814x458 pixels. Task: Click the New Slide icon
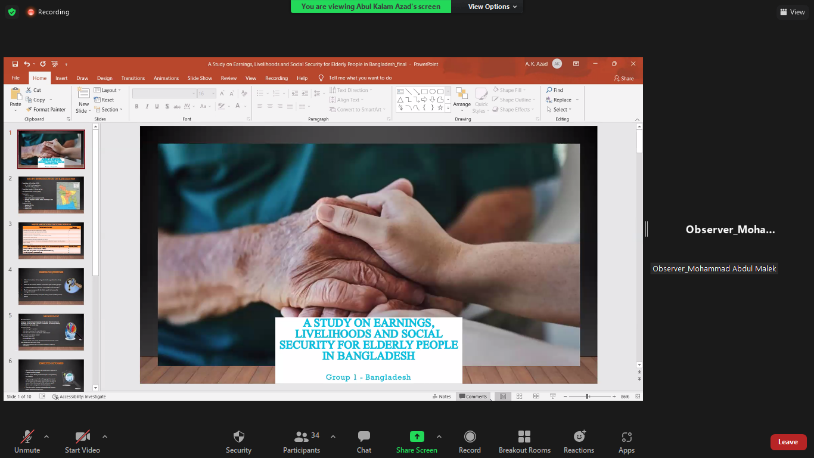point(83,93)
